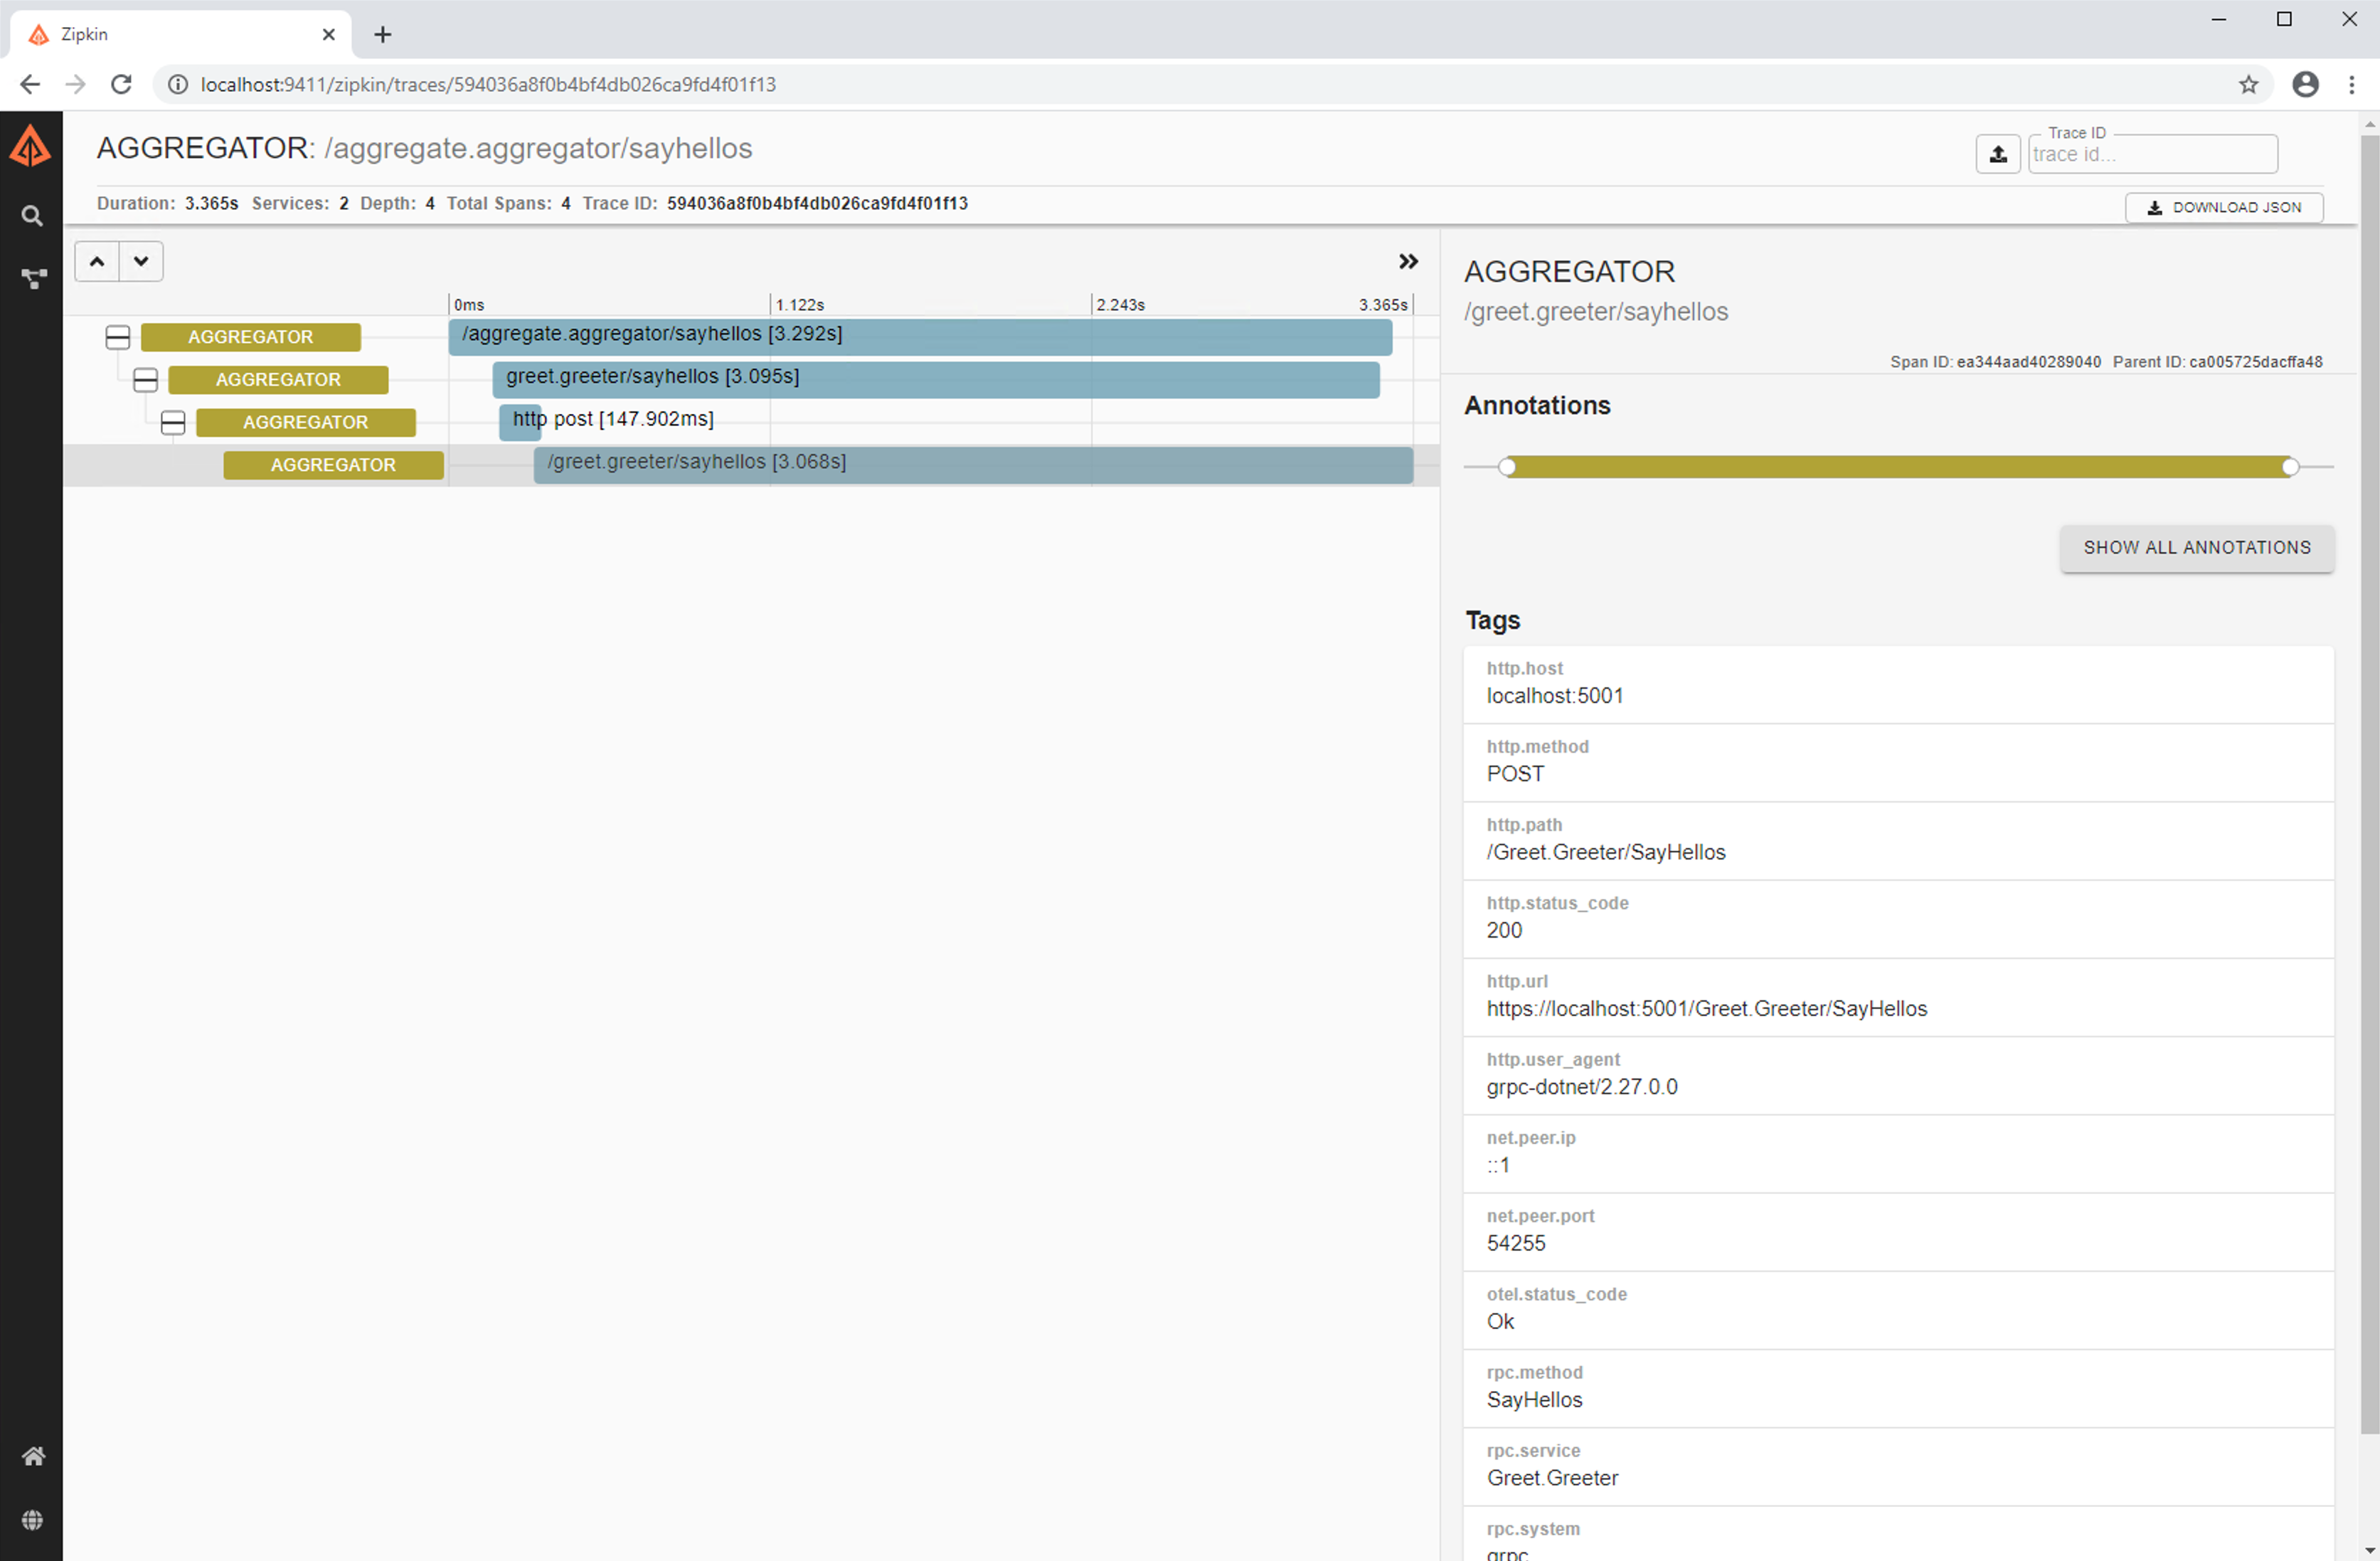The width and height of the screenshot is (2380, 1561).
Task: Open the Chrome three-dot menu
Action: coord(2351,84)
